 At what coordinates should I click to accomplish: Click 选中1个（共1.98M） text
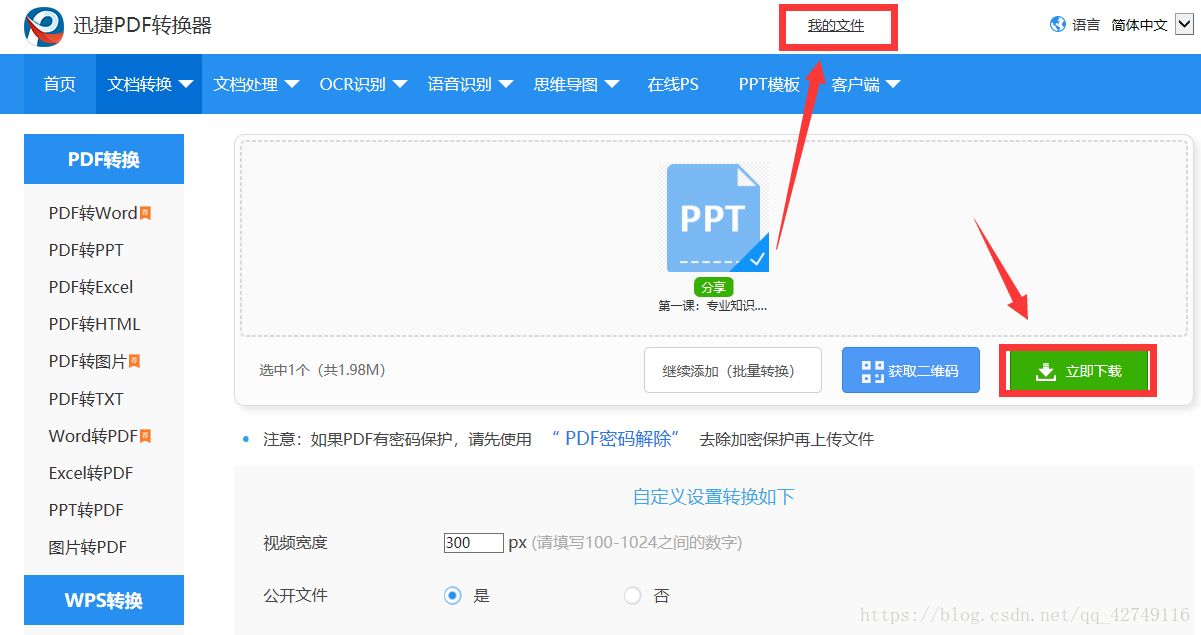(322, 370)
